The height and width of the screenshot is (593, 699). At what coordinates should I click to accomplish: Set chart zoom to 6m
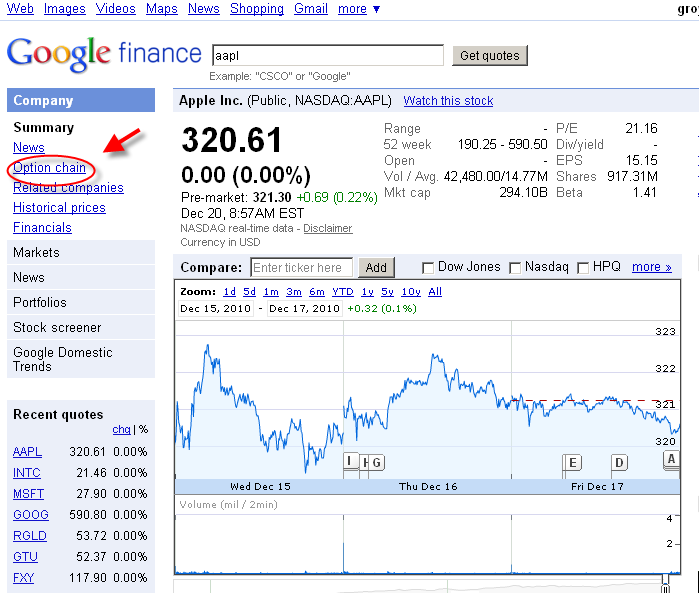pyautogui.click(x=317, y=292)
